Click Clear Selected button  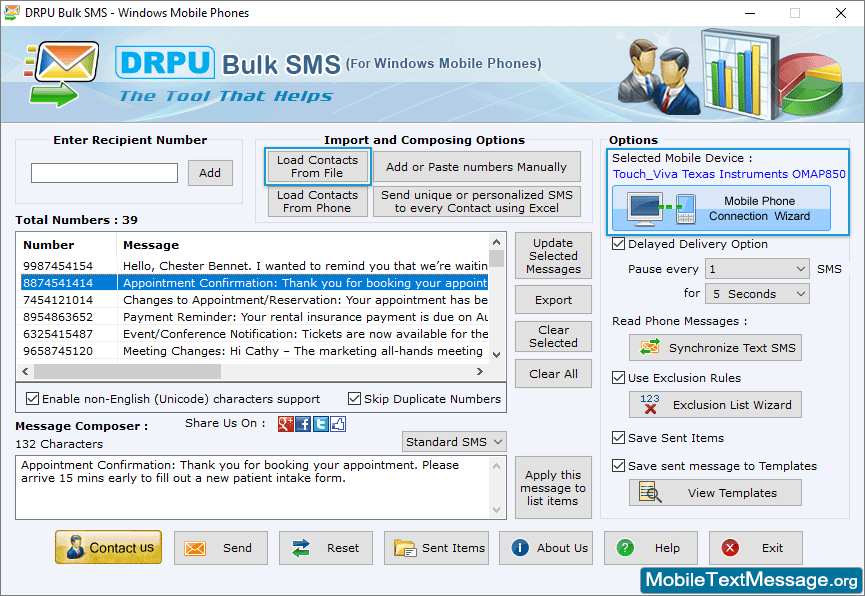point(553,337)
